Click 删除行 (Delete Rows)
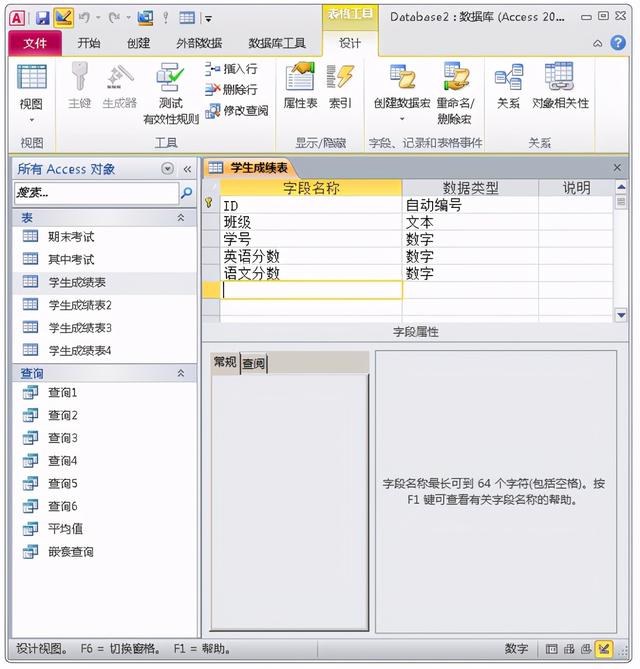Viewport: 640px width, 669px height. 231,90
